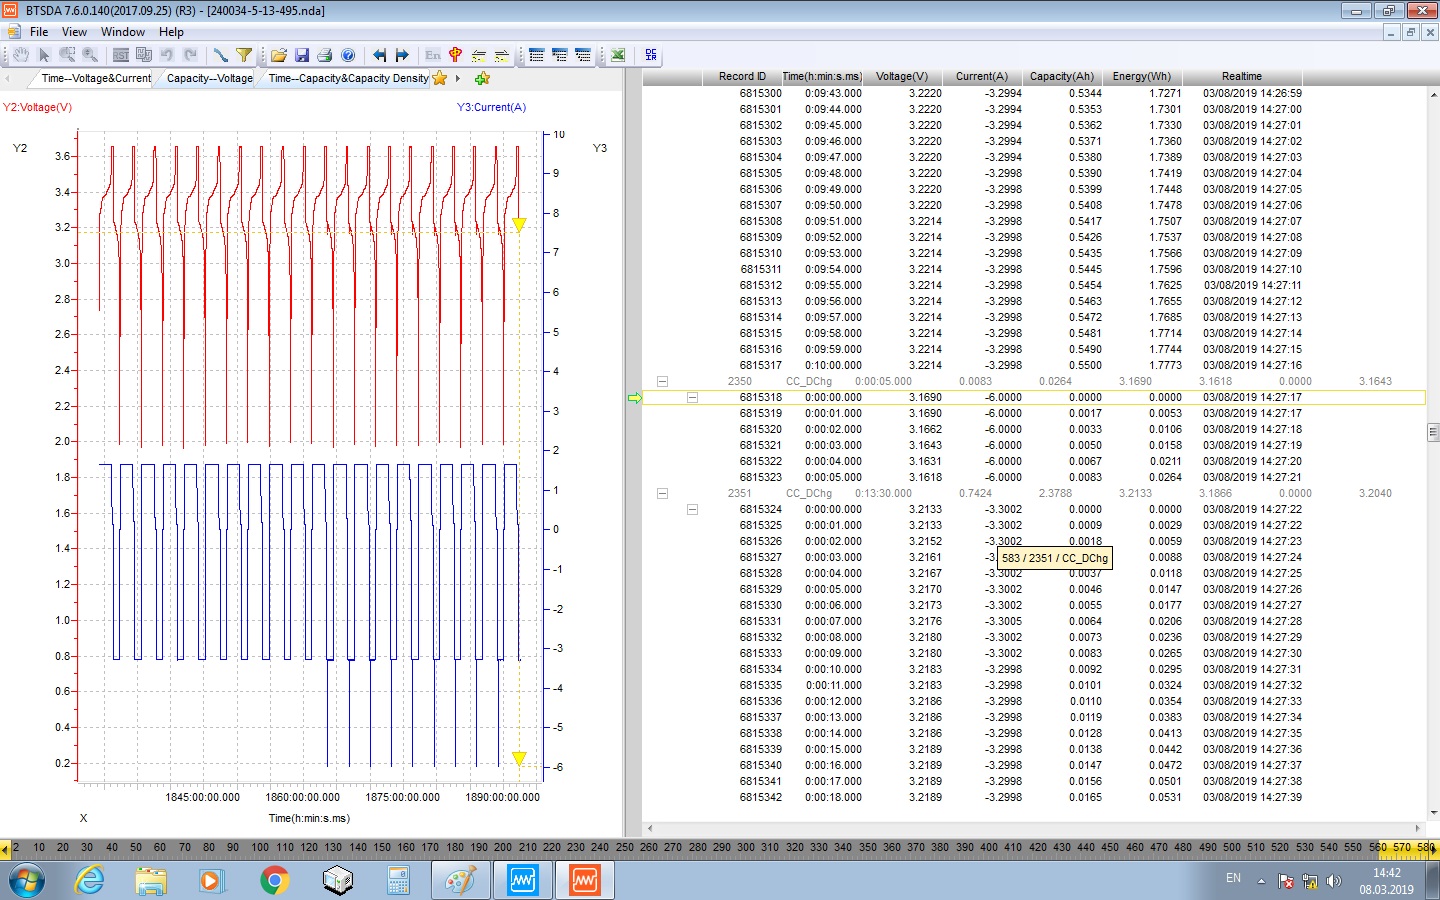Click the filter funnel icon
This screenshot has width=1440, height=900.
pos(244,55)
